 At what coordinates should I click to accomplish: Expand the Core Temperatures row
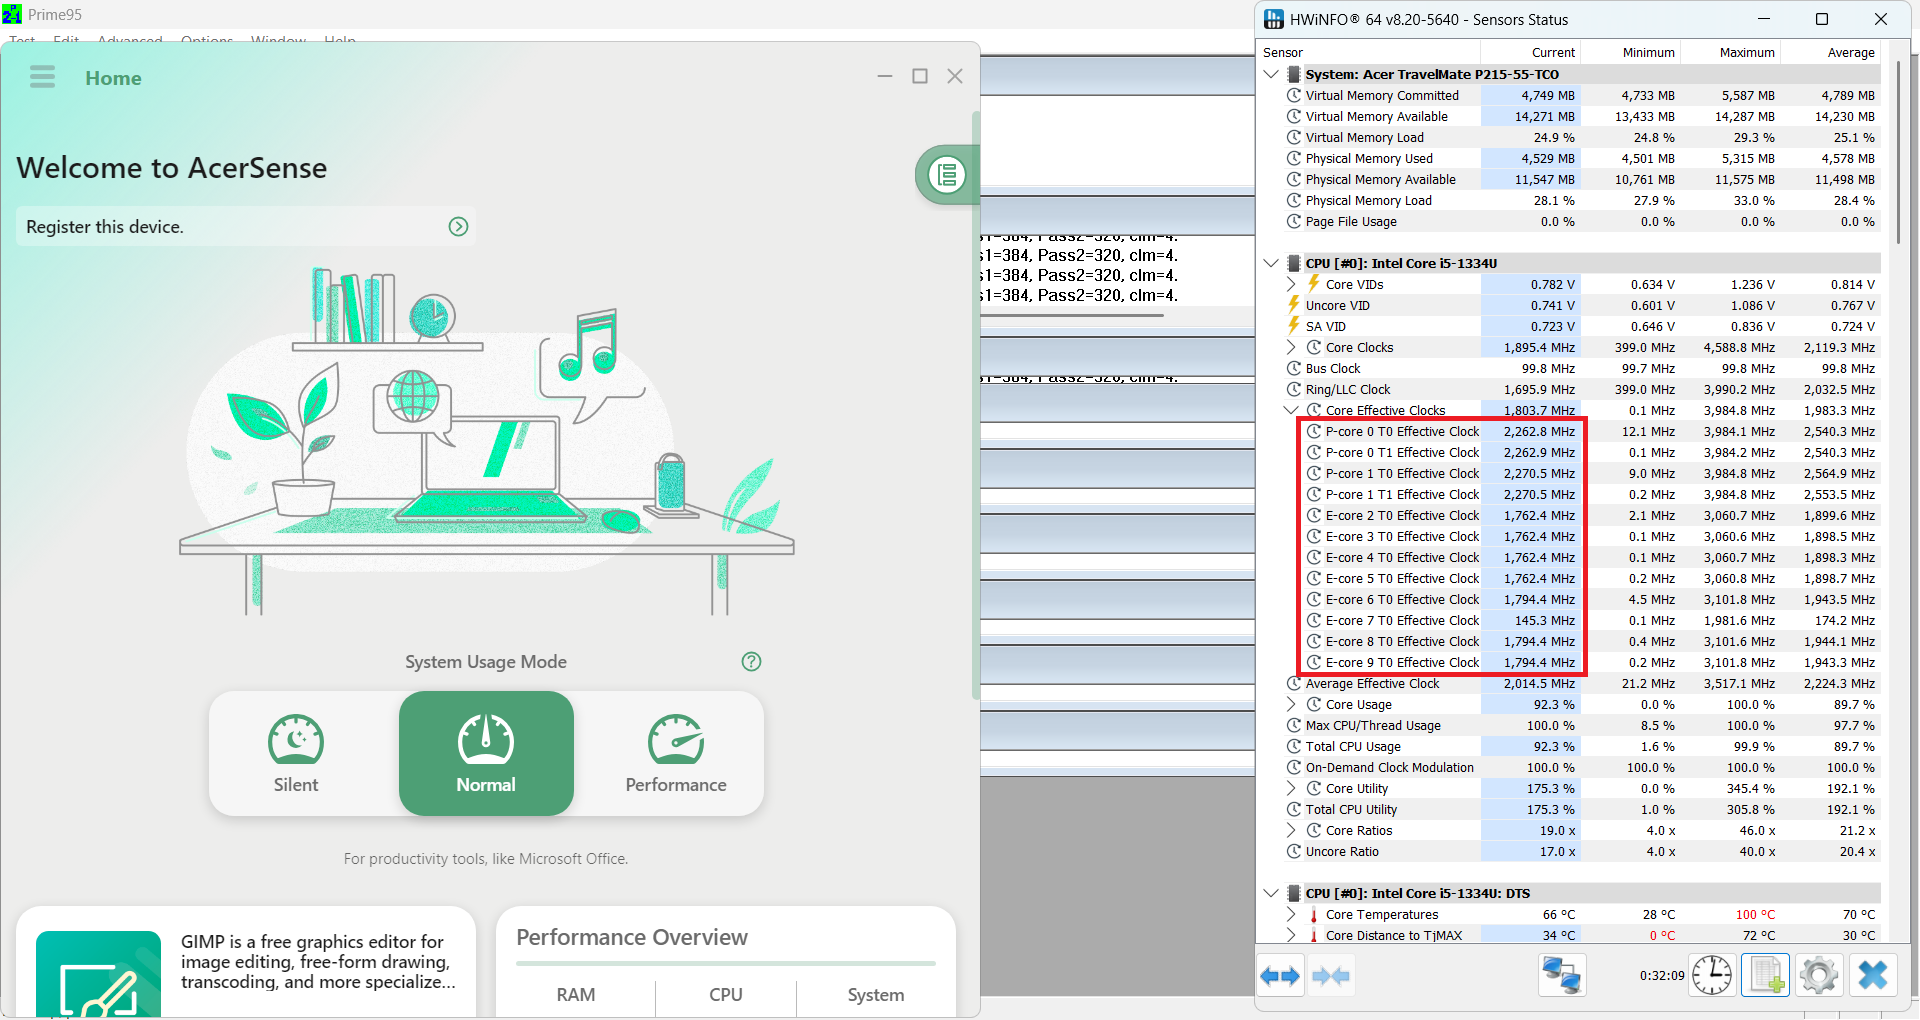(x=1291, y=914)
